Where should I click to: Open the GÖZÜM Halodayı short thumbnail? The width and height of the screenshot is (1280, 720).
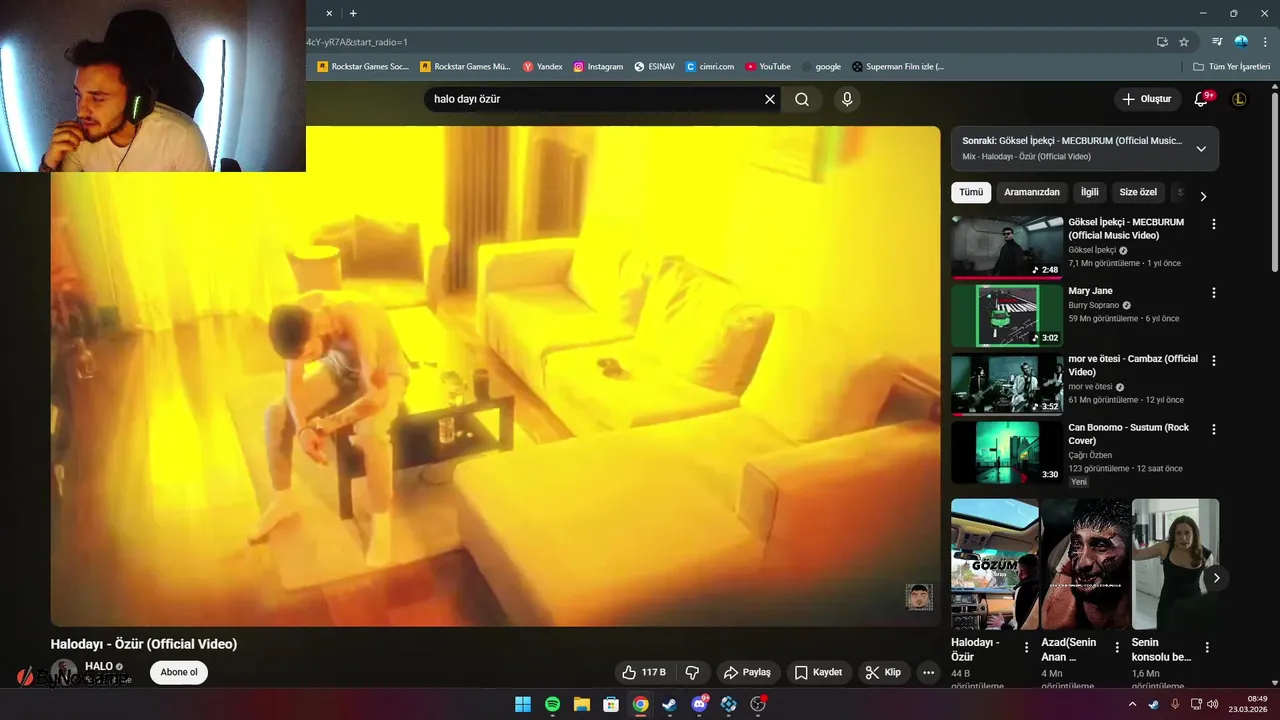[x=995, y=564]
